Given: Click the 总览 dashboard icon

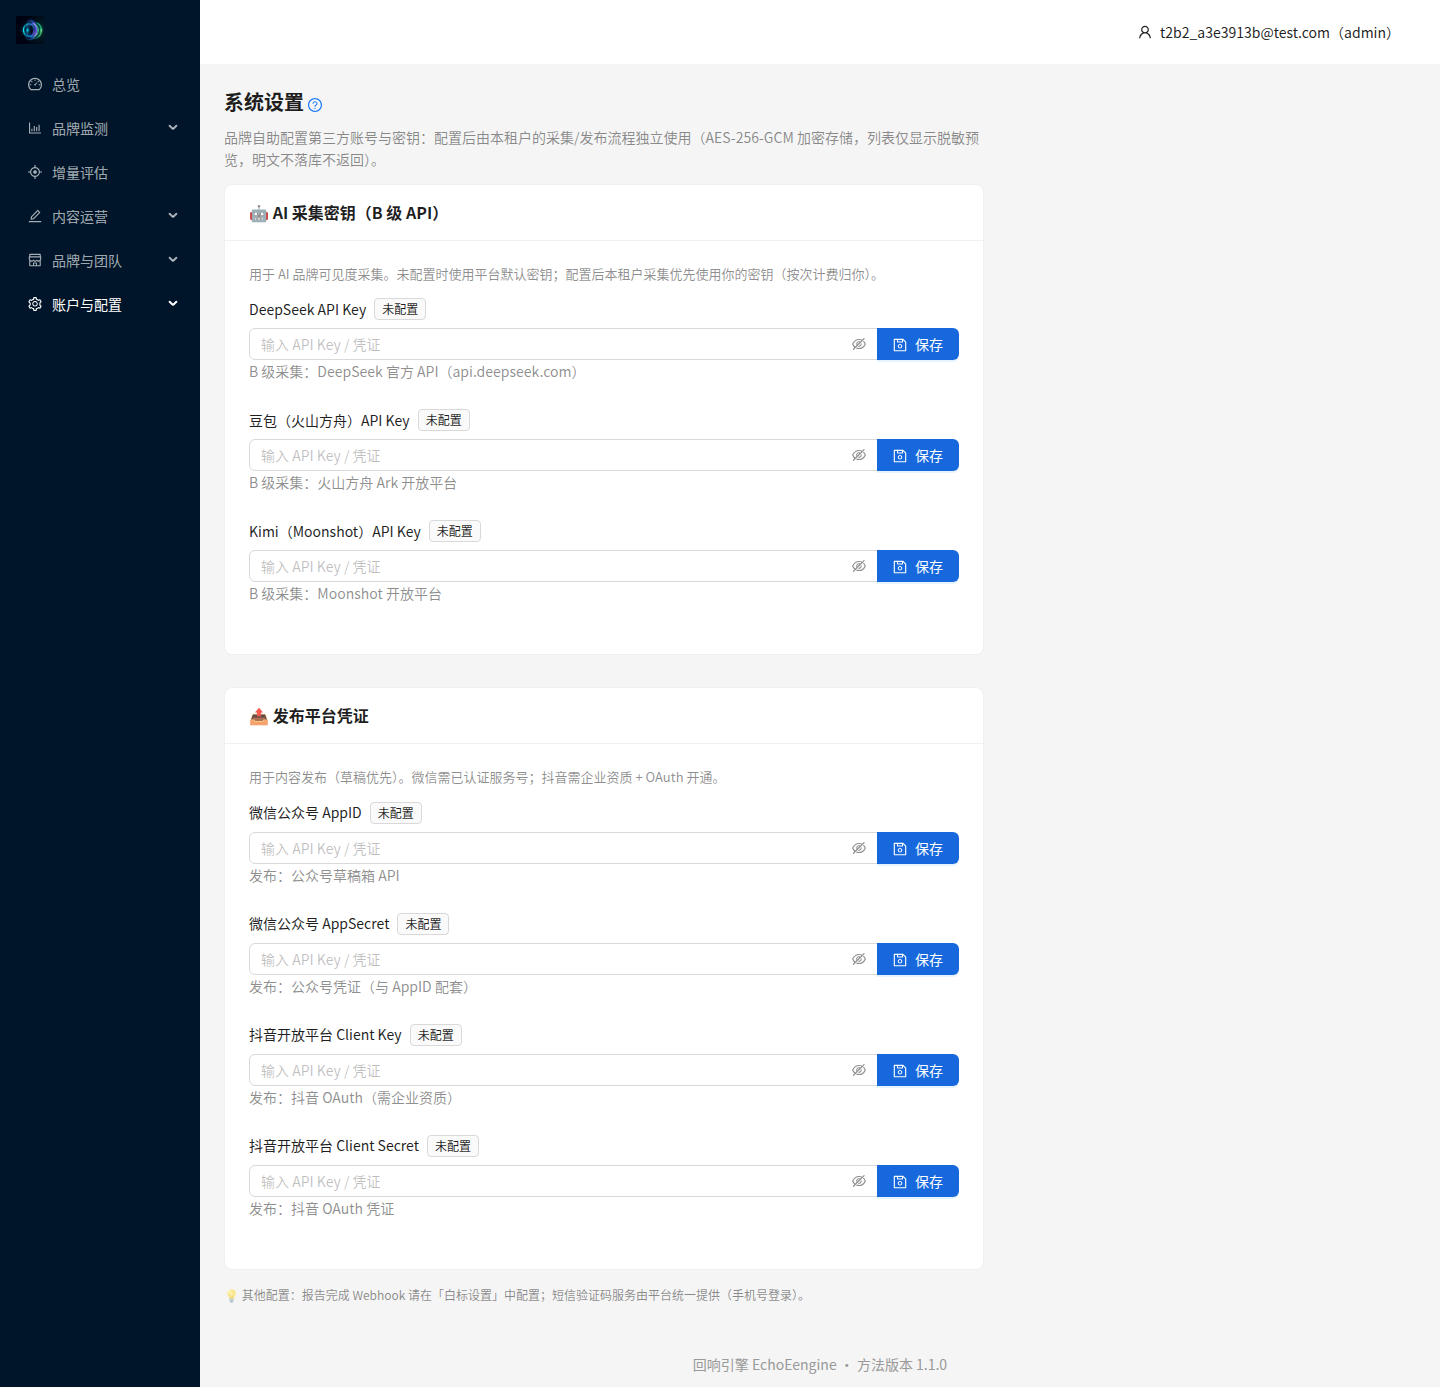Looking at the screenshot, I should point(35,85).
